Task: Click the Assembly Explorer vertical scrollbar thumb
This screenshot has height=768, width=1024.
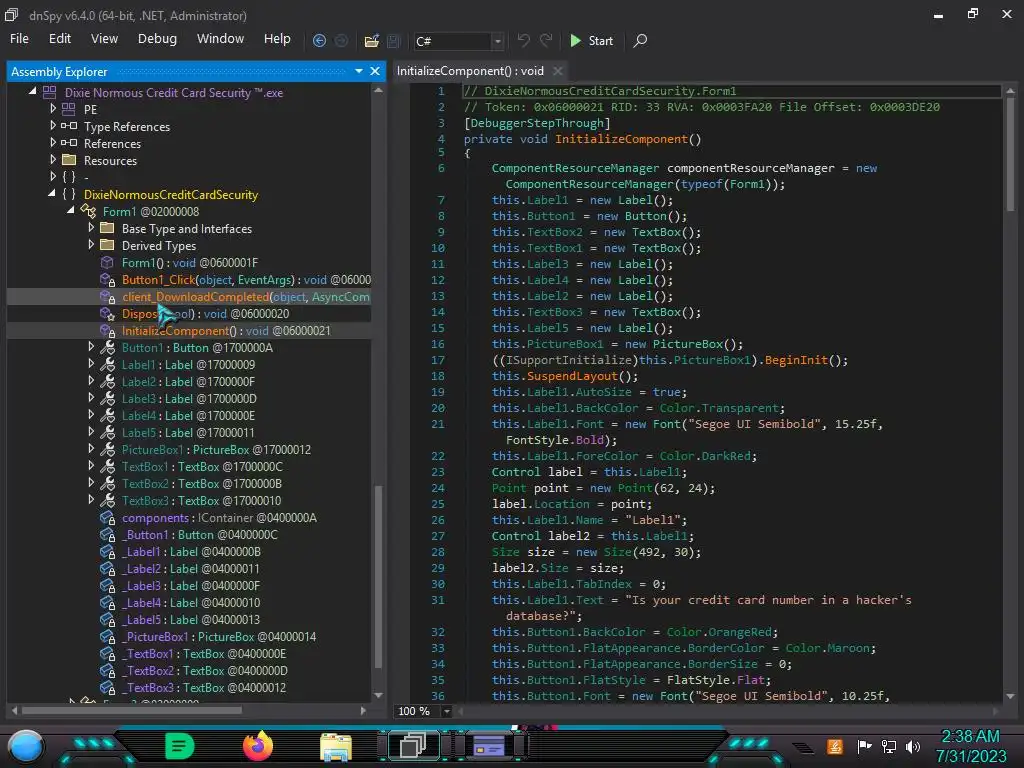Action: (378, 578)
